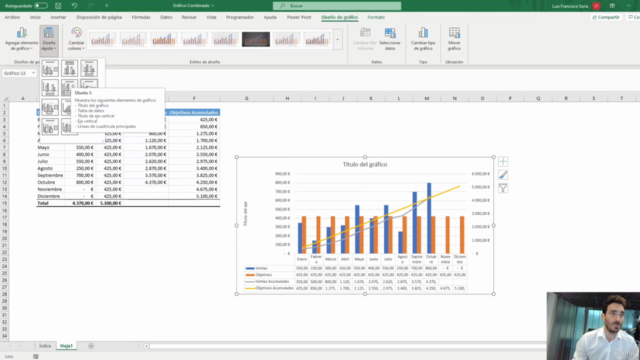Screen dimensions: 640x360
Task: Select the Hoja1 sheet tab
Action: click(x=66, y=346)
